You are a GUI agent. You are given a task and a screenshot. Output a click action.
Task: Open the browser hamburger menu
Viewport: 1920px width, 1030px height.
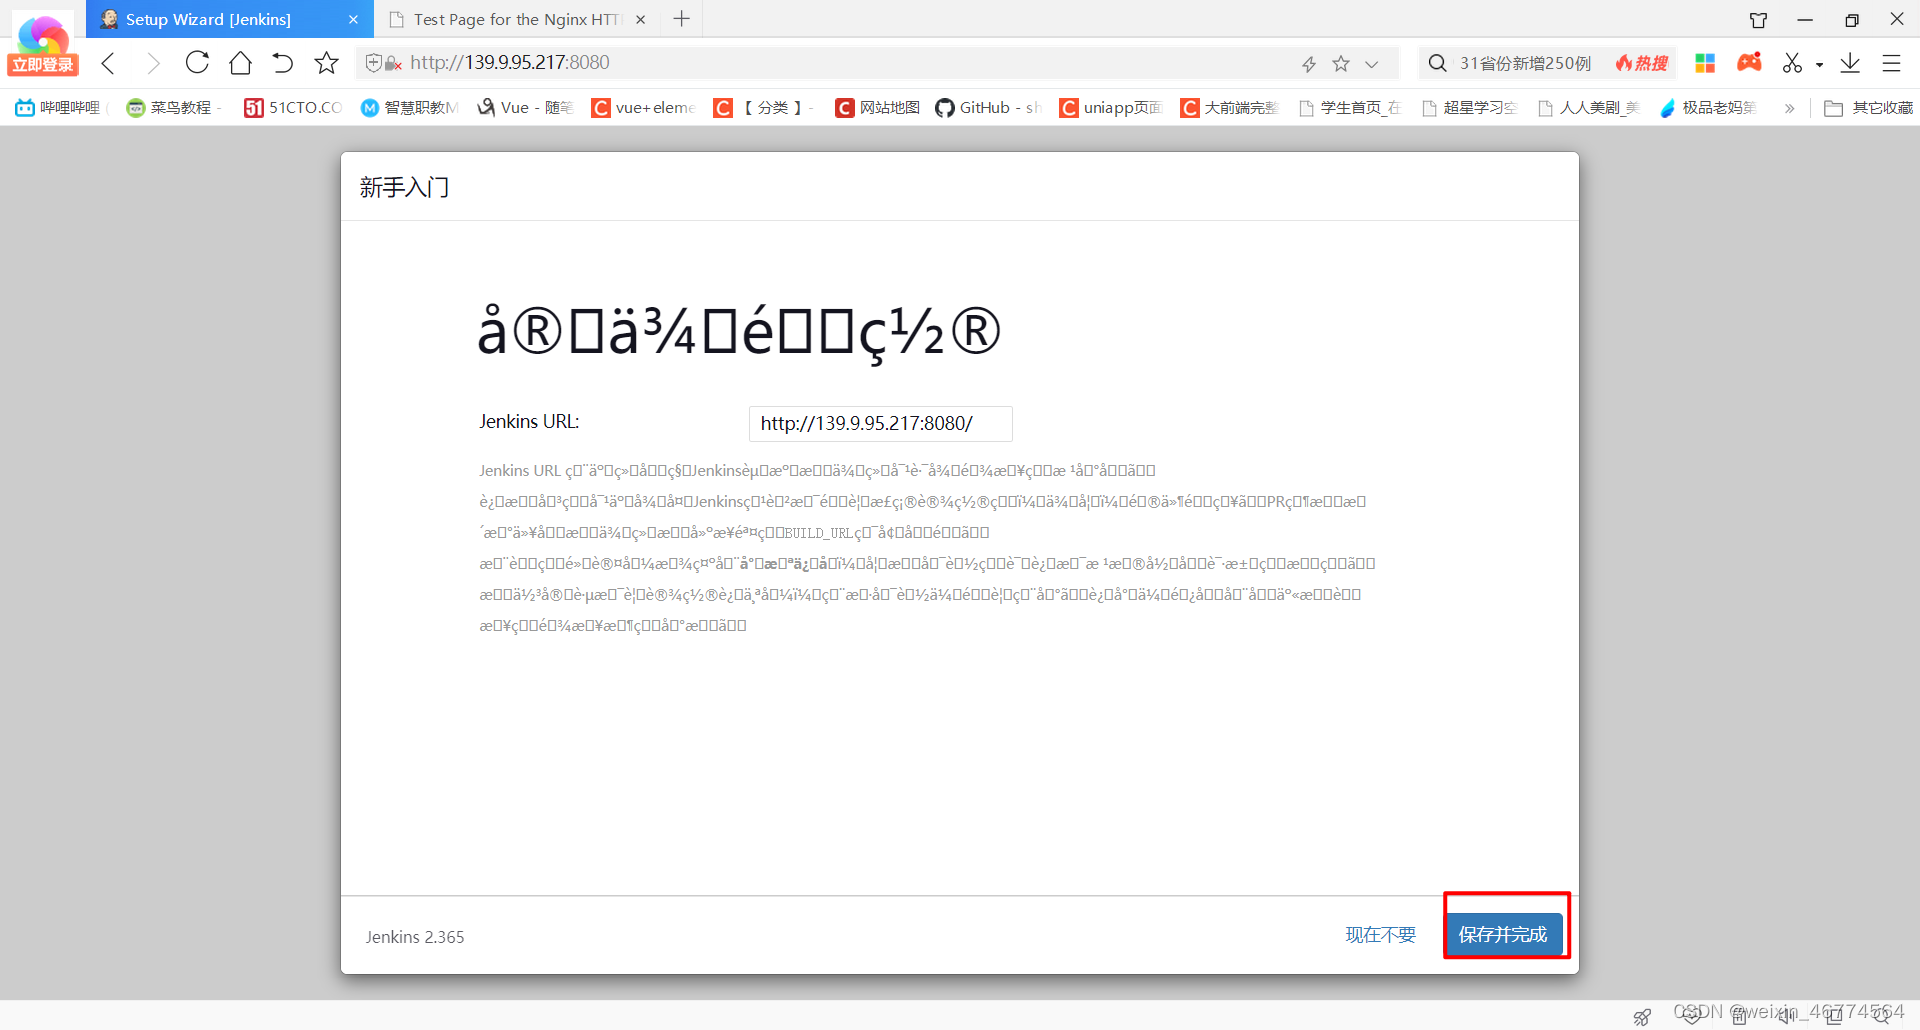coord(1891,63)
